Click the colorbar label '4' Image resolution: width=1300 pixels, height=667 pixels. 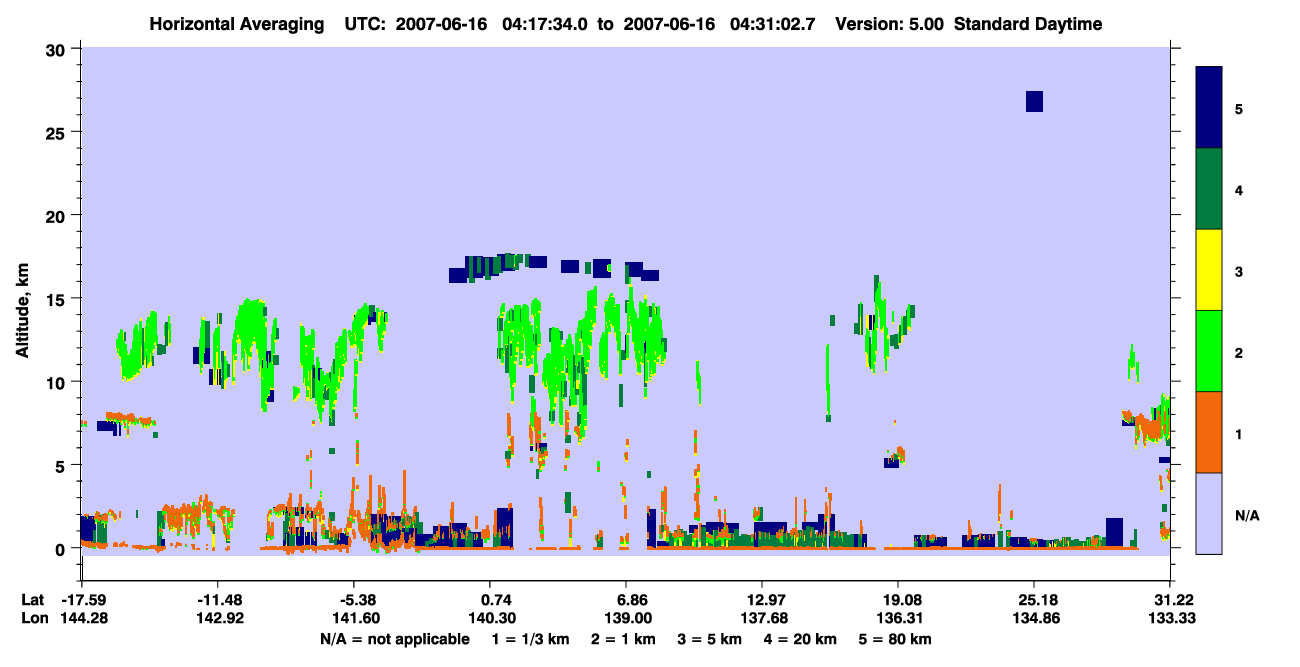[x=1239, y=189]
